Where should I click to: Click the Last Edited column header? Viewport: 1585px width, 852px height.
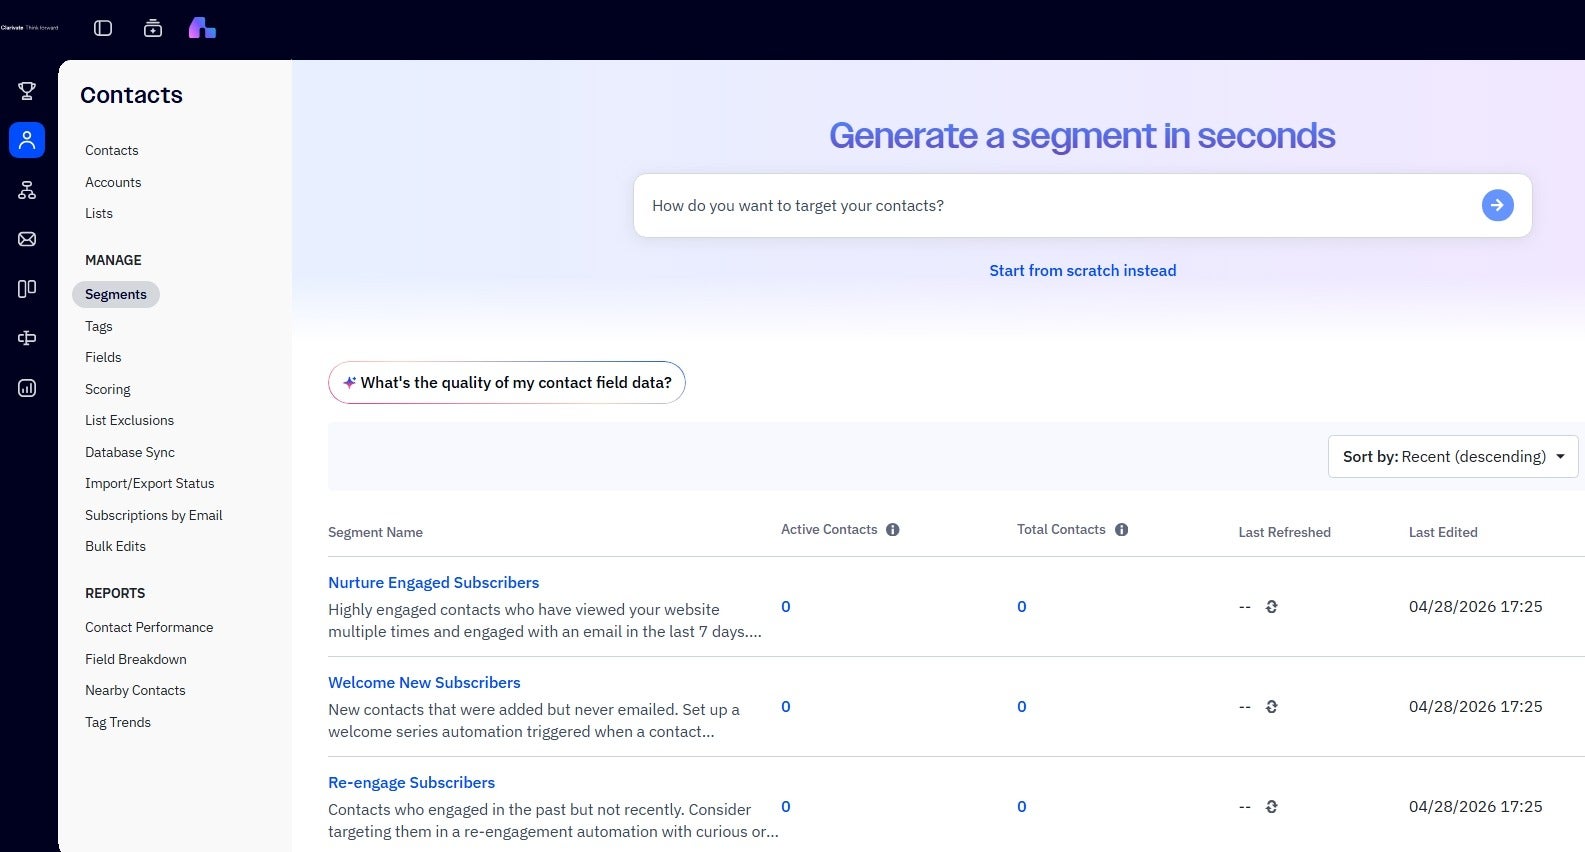pyautogui.click(x=1443, y=532)
